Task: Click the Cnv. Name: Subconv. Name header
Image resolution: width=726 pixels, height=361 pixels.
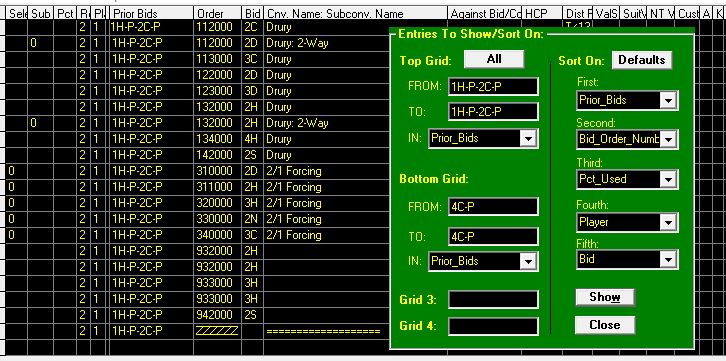Action: coord(356,14)
